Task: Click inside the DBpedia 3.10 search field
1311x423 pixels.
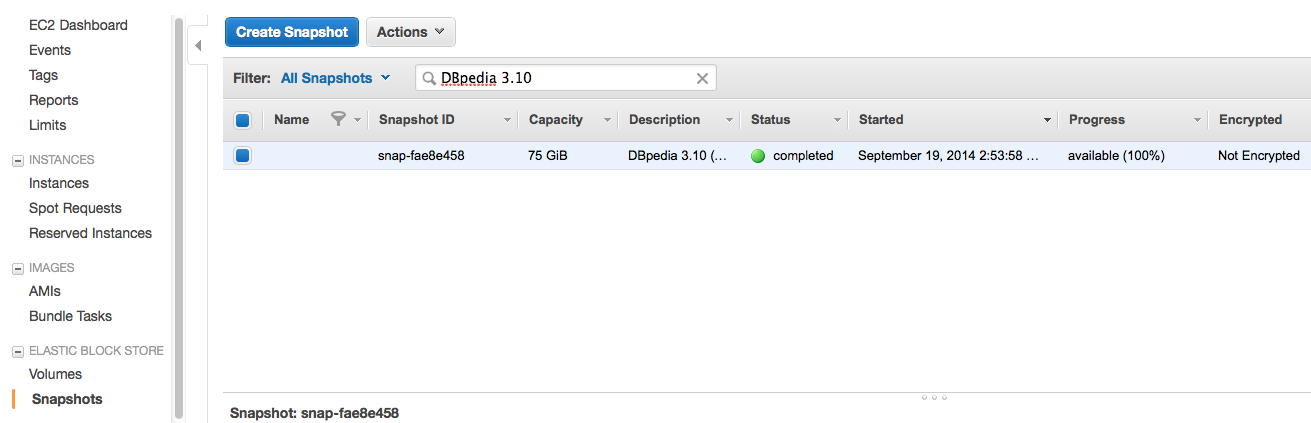Action: click(560, 78)
